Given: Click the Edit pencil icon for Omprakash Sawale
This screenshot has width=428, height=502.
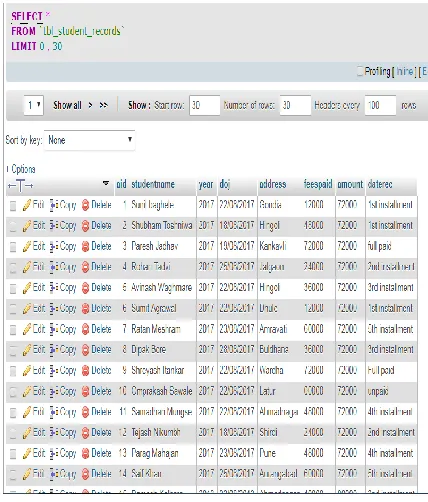Looking at the screenshot, I should (x=27, y=391).
